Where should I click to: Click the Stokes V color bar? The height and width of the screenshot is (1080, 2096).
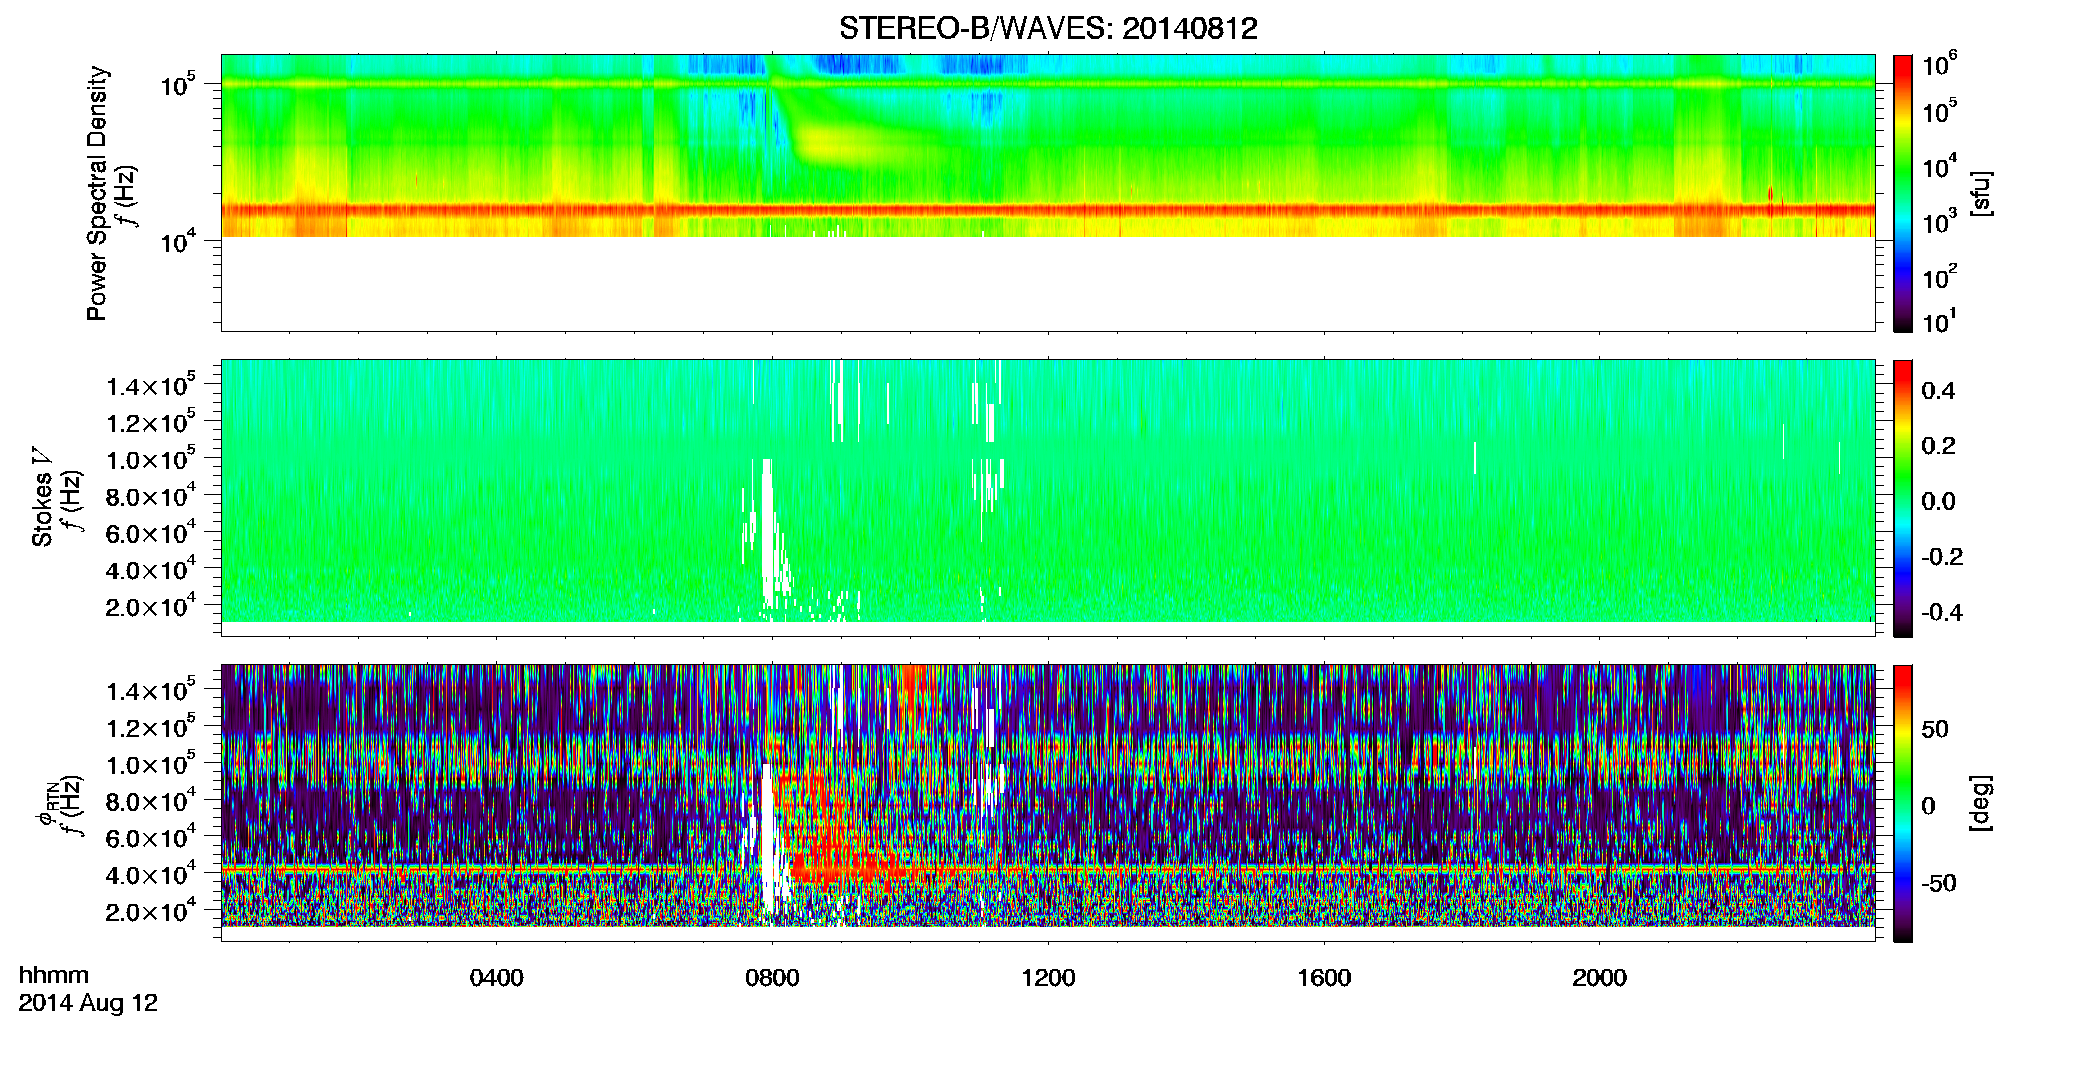click(x=1903, y=498)
